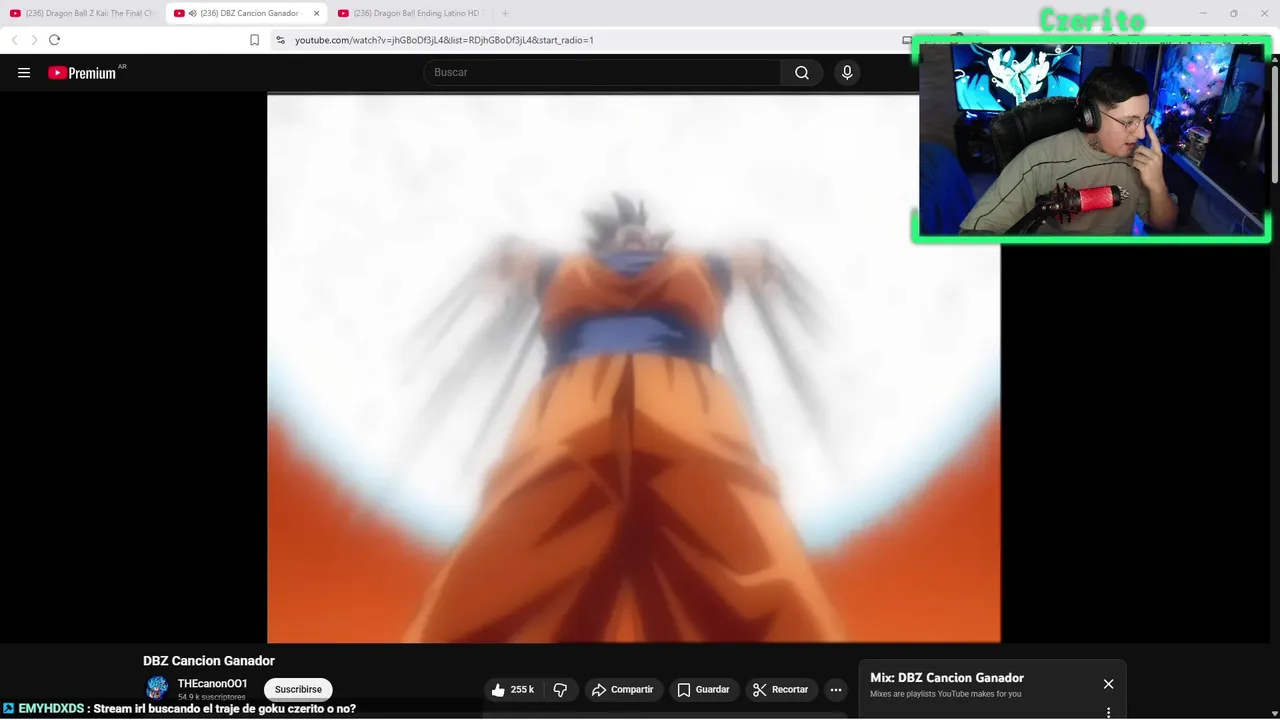
Task: Close the Mix DBZ Cancion Ganador panel
Action: pos(1108,684)
